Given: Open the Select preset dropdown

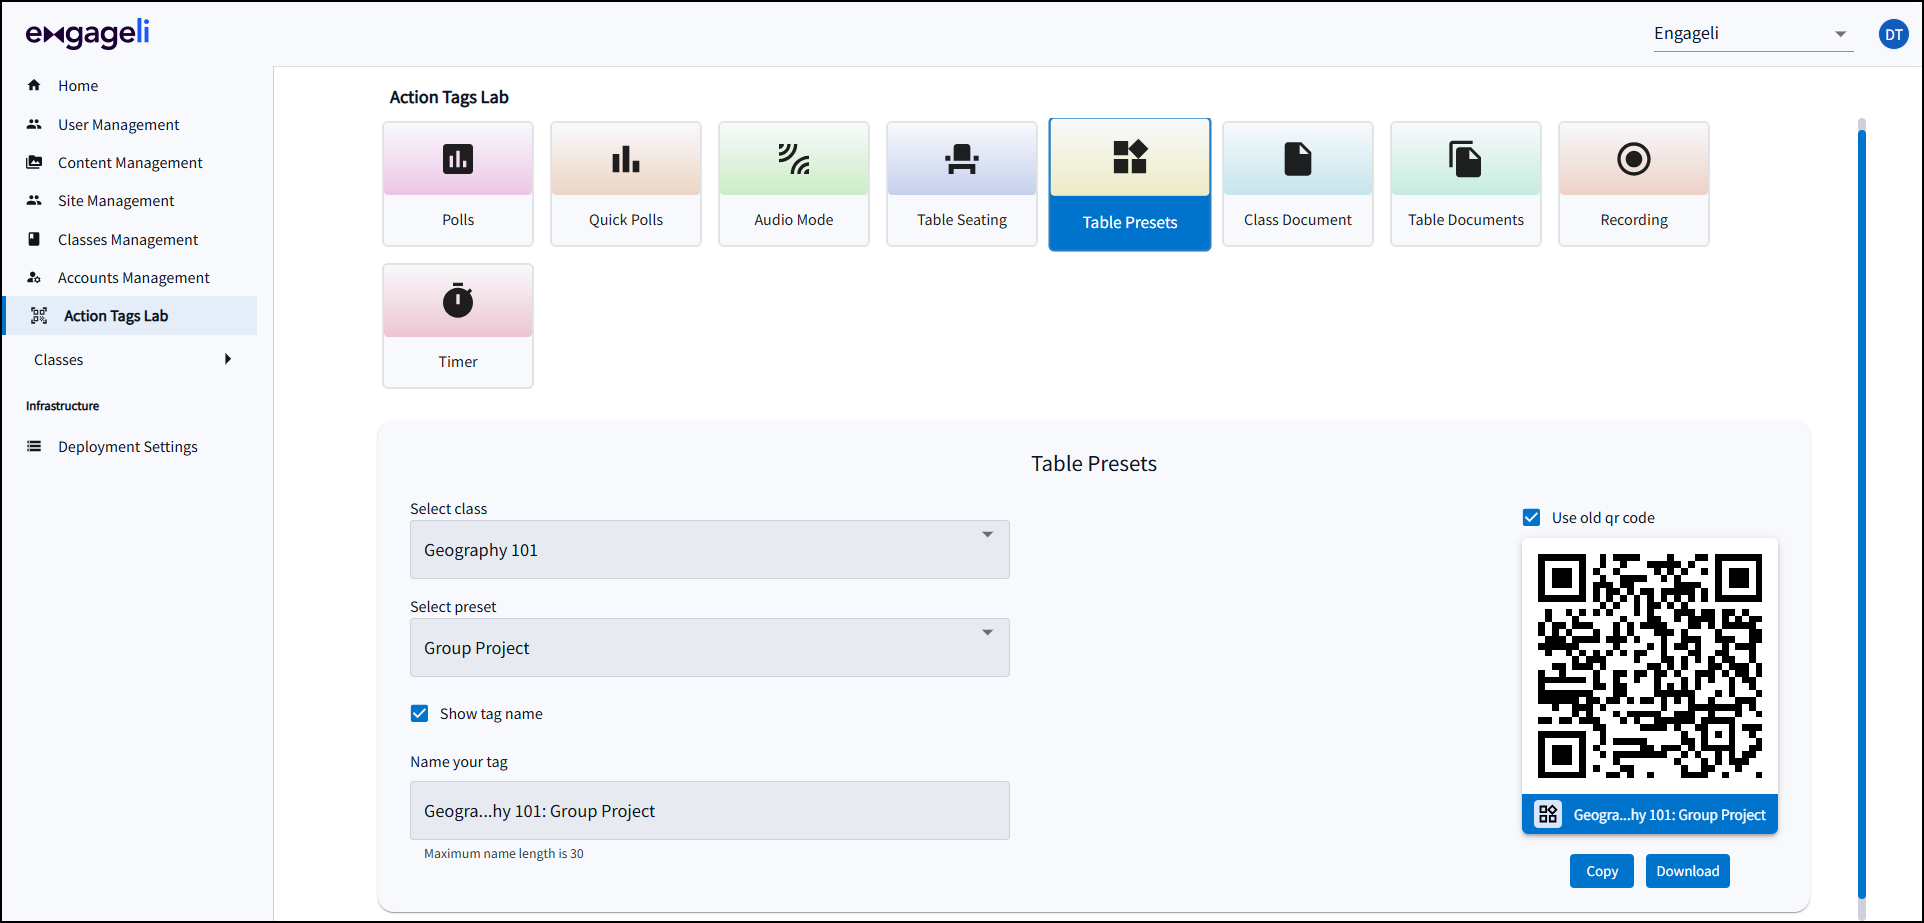Looking at the screenshot, I should 710,647.
